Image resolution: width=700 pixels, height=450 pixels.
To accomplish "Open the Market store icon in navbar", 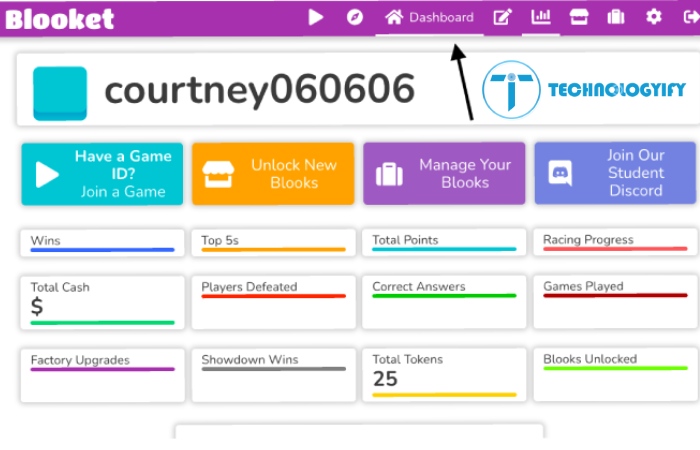I will (x=579, y=17).
